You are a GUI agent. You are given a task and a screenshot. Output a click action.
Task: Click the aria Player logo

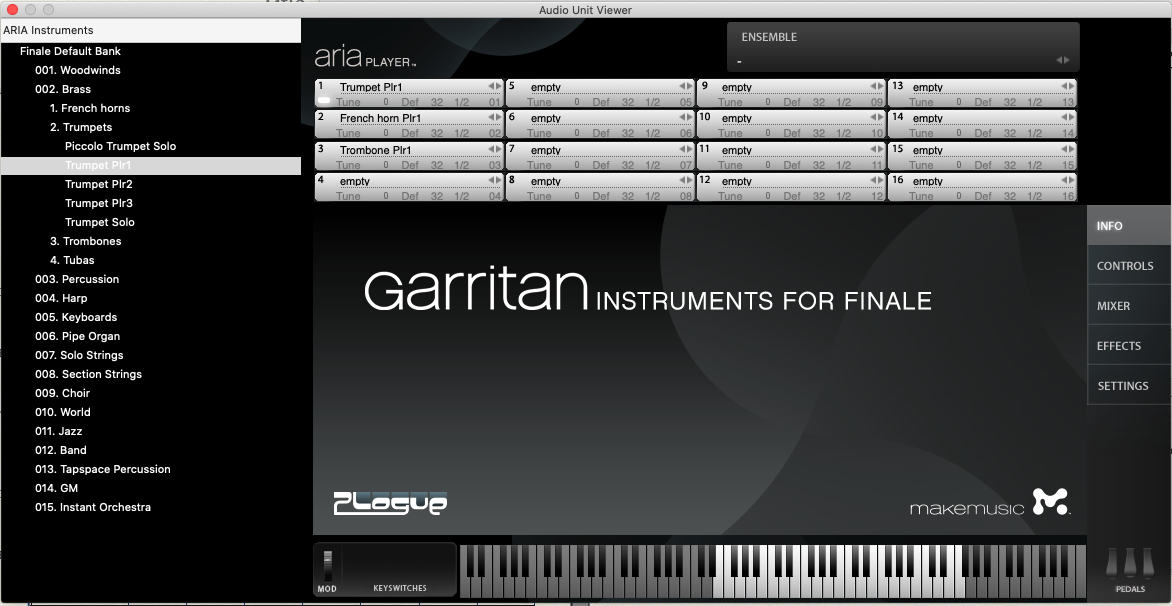point(364,57)
